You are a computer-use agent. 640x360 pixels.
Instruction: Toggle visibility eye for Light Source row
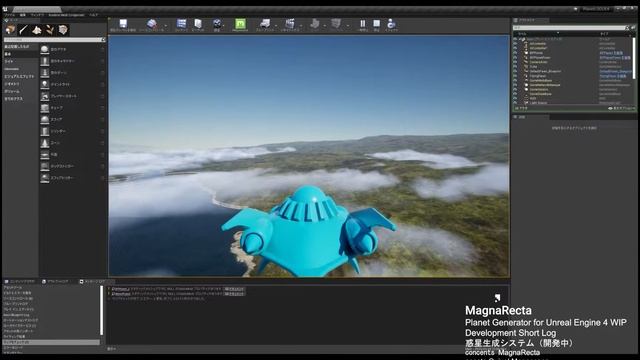click(x=515, y=103)
